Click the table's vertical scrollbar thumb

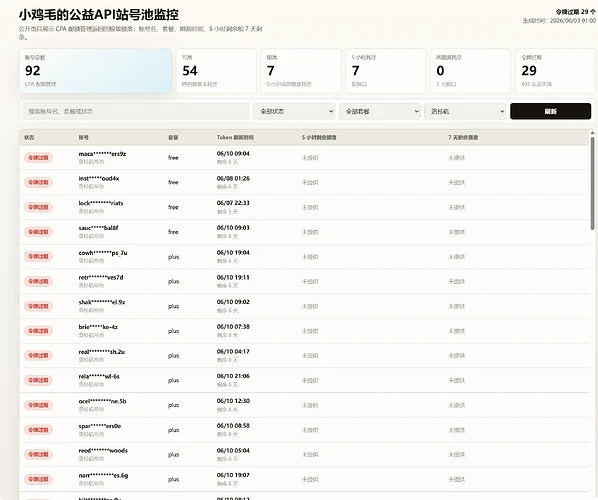592,183
